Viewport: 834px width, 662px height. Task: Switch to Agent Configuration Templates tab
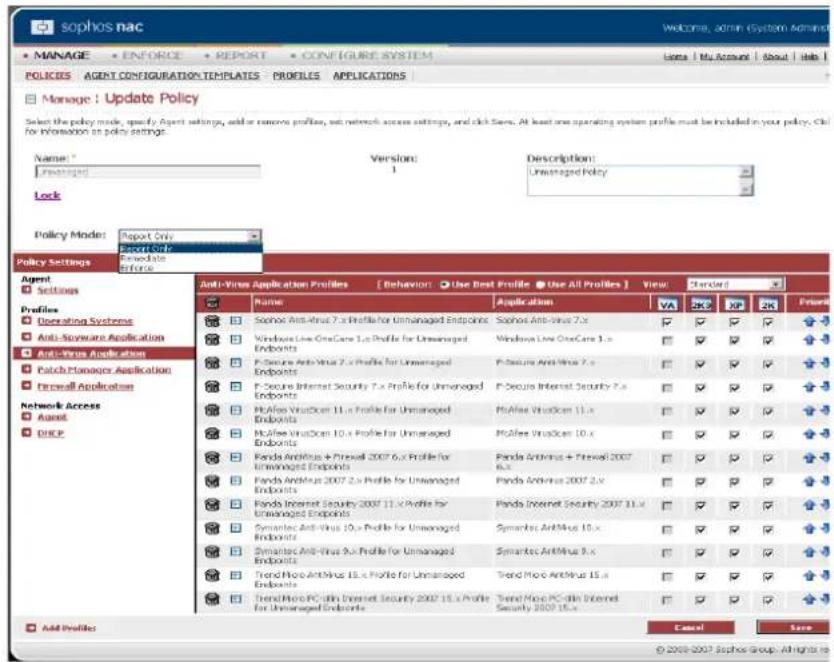point(172,76)
